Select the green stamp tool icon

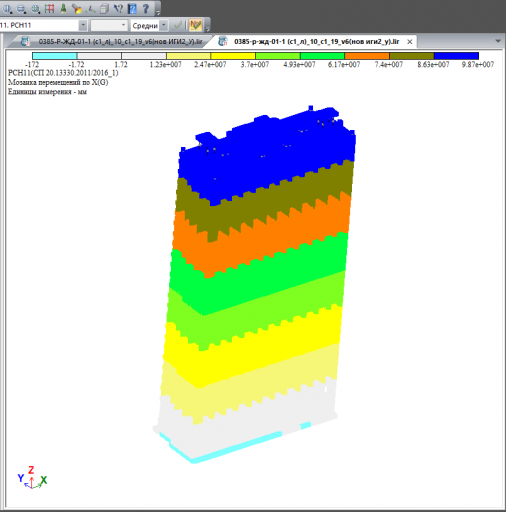click(63, 8)
